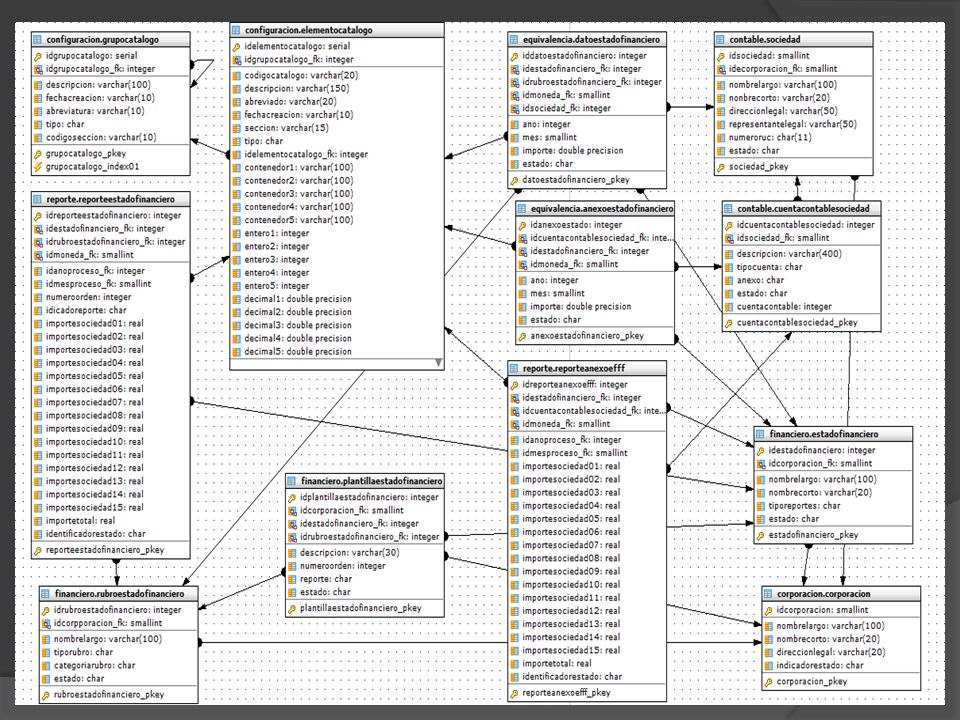Click the table icon in financiero.plantillaestadofinanciero header
The width and height of the screenshot is (960, 720).
[291, 481]
